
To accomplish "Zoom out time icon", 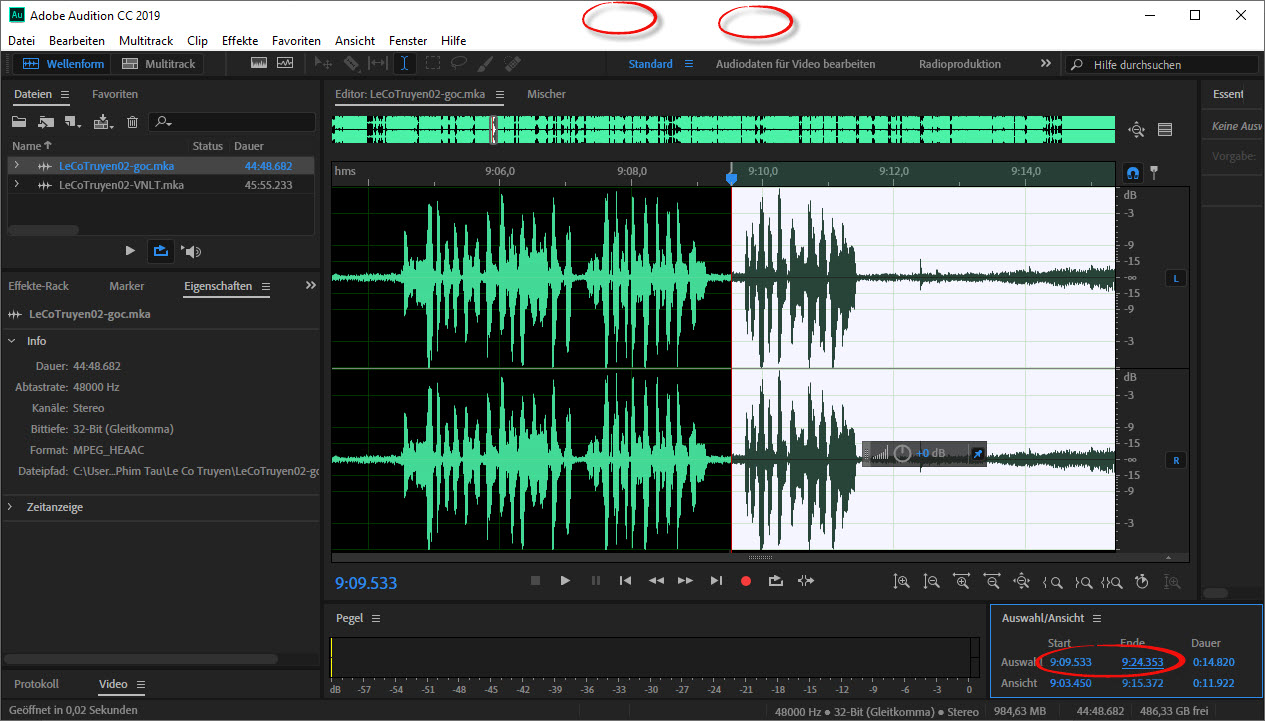I will tap(992, 581).
